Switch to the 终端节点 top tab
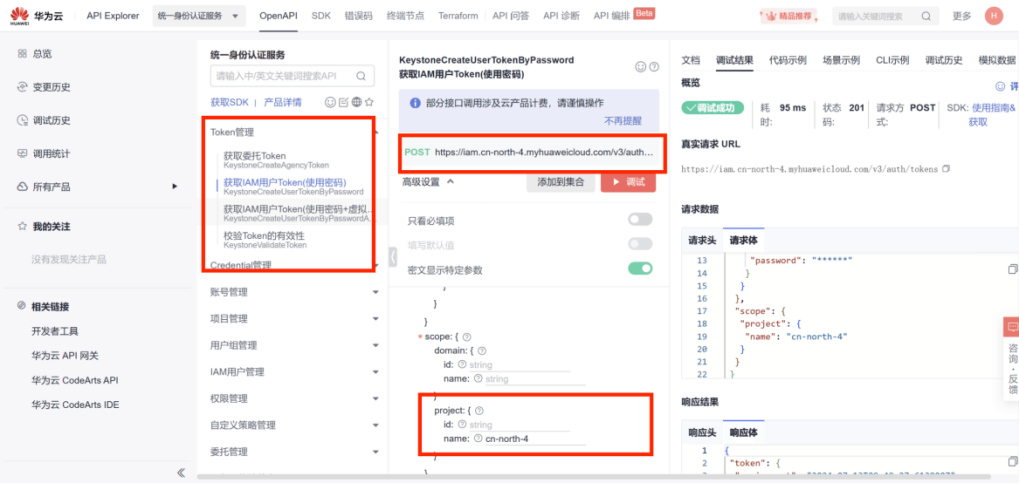 click(x=405, y=16)
